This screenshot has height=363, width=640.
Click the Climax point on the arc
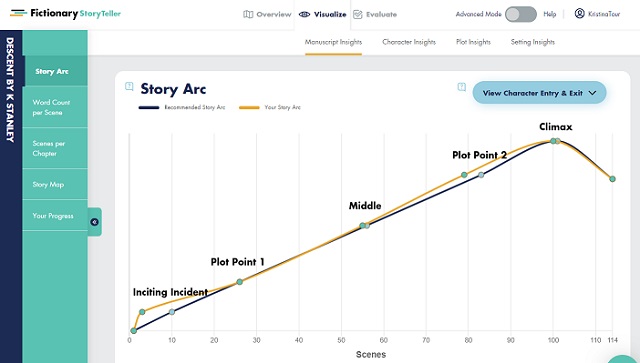pyautogui.click(x=553, y=141)
